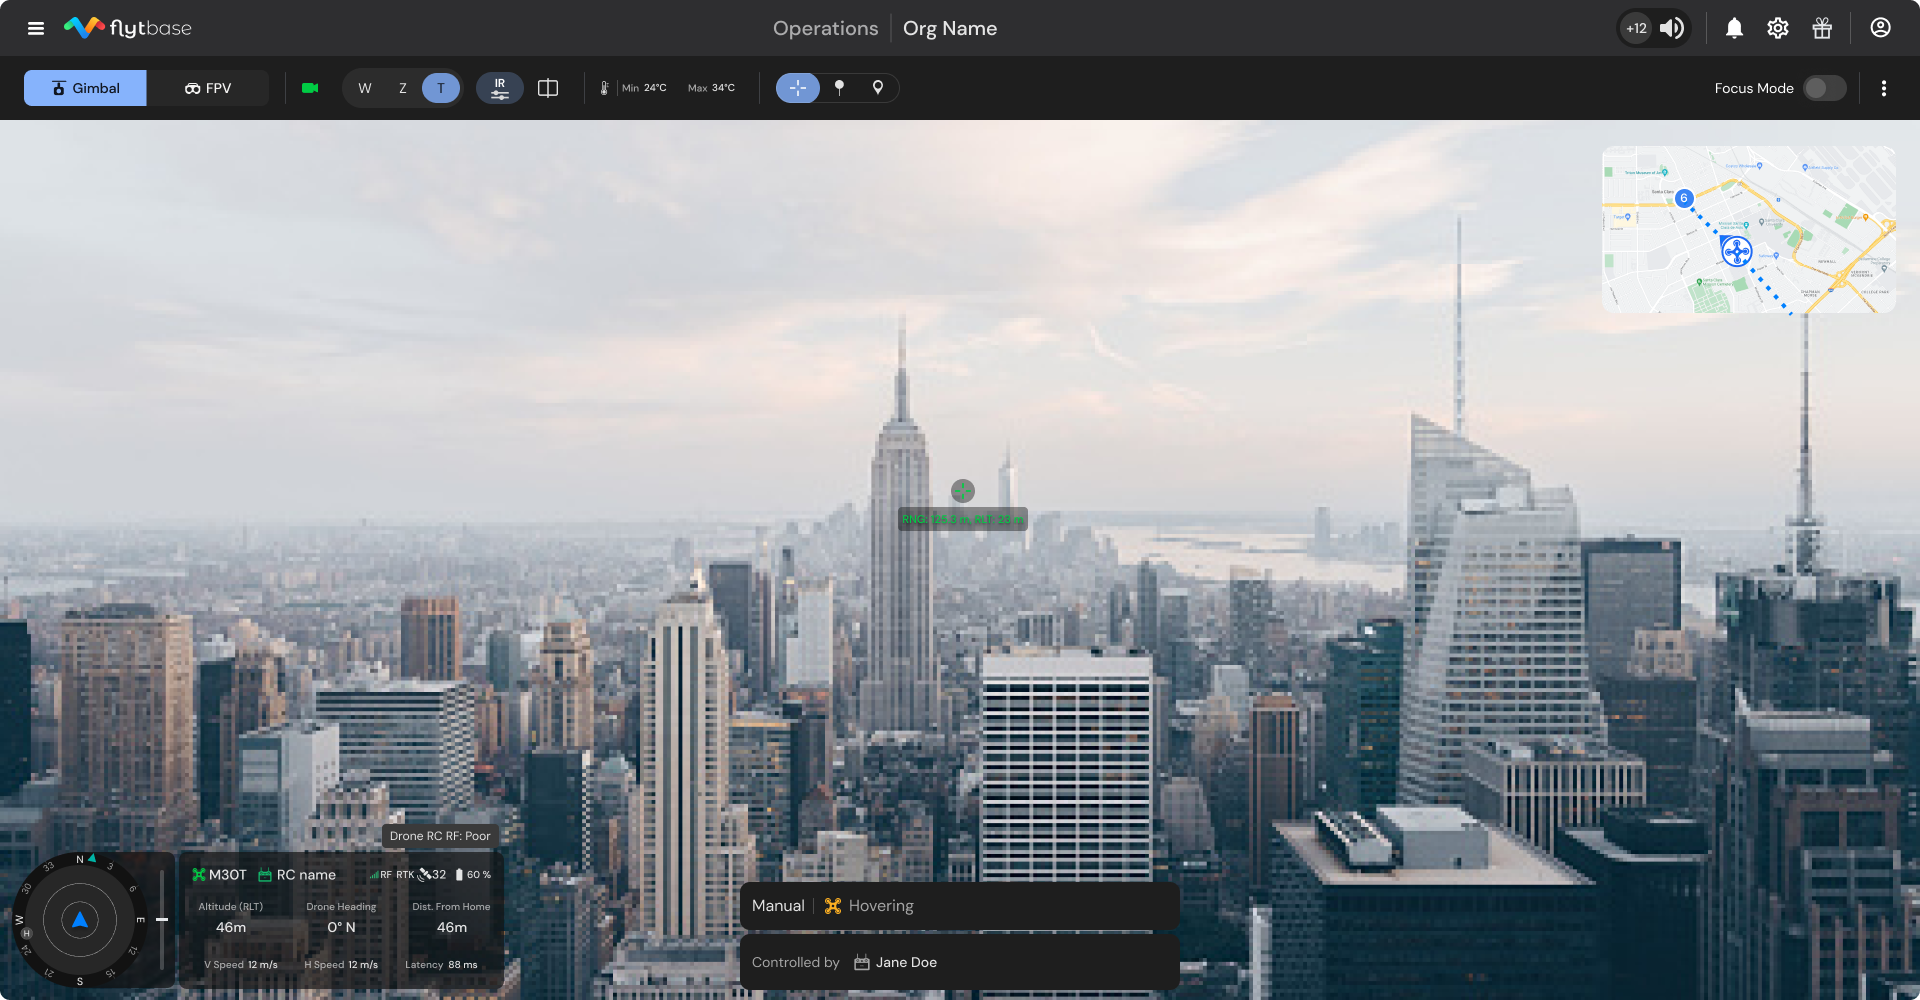
Task: Open the user profile account menu
Action: (1880, 28)
